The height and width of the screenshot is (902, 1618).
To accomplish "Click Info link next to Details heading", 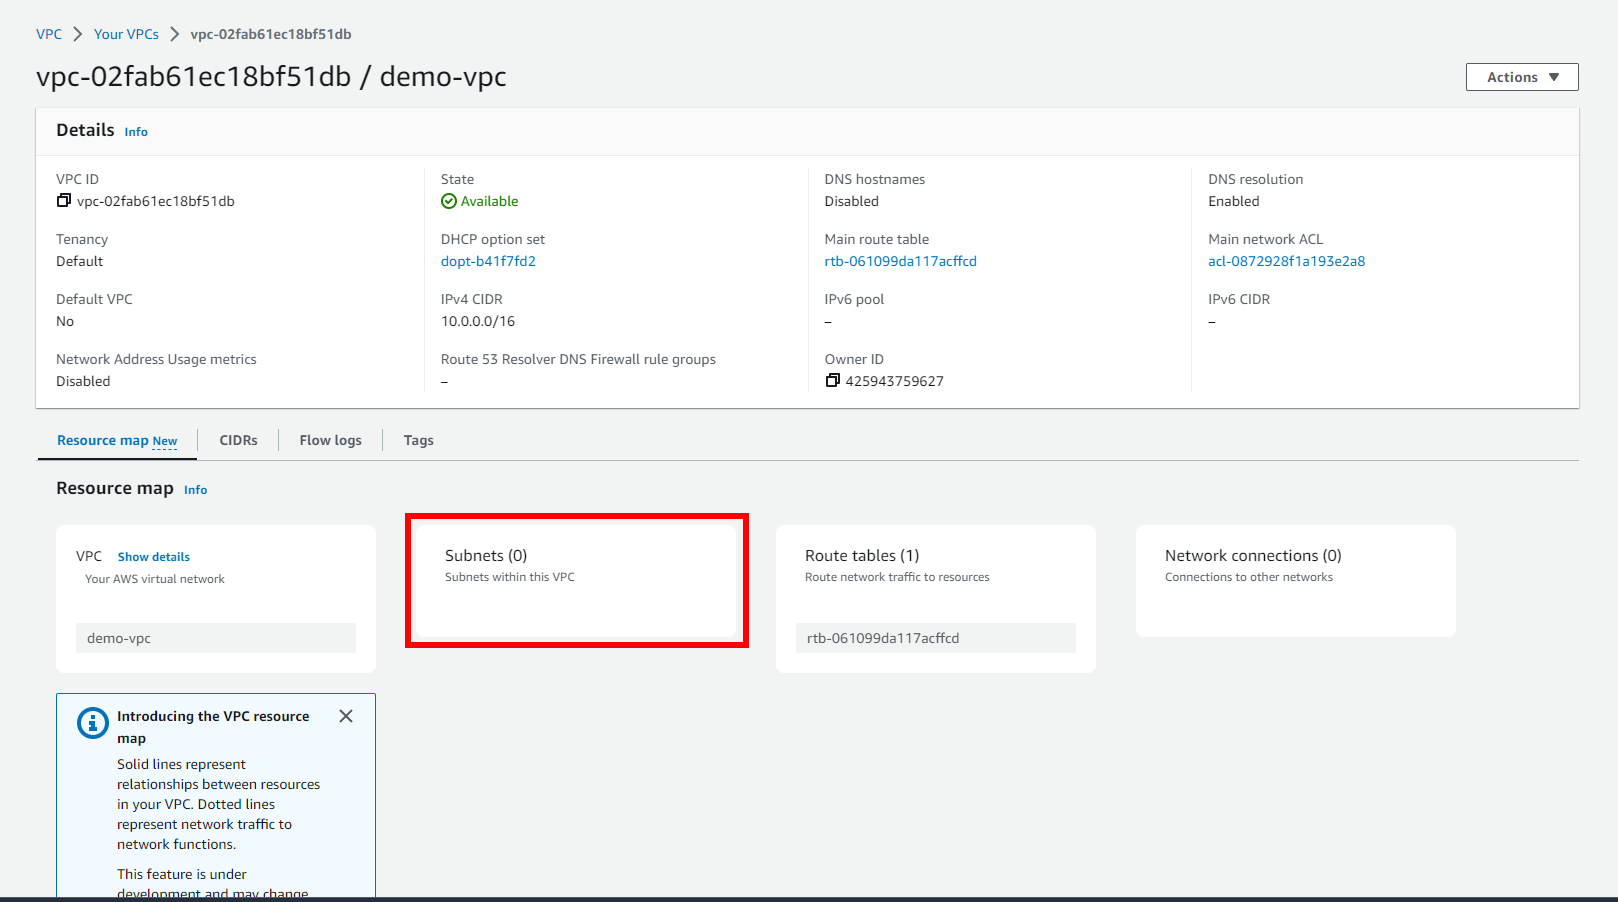I will [136, 132].
